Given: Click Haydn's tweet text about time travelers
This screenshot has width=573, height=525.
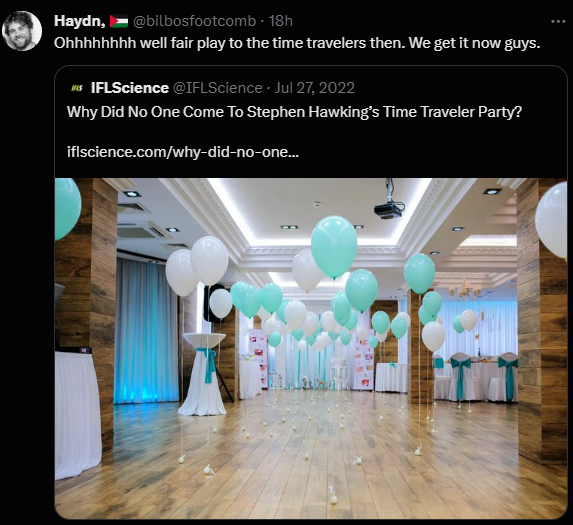Looking at the screenshot, I should [297, 43].
